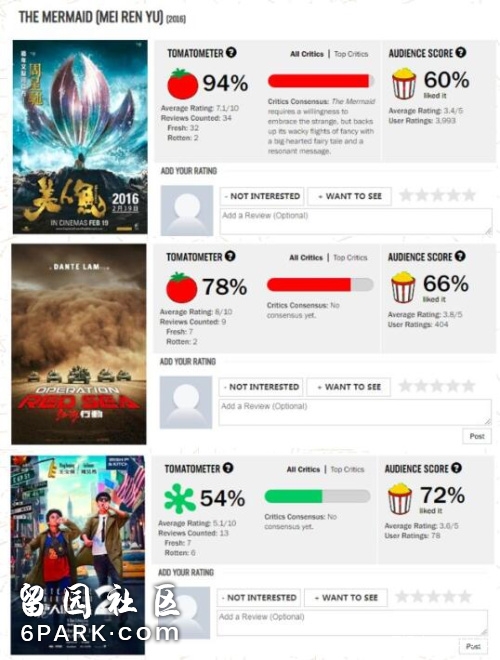Click the green splat icon beside 54%

tap(180, 498)
